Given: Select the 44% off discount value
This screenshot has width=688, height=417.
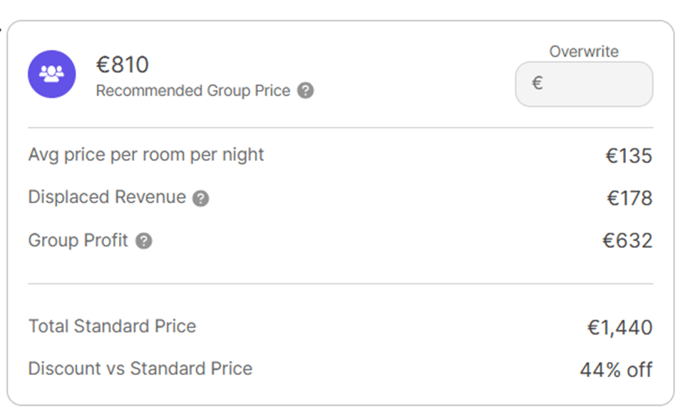Looking at the screenshot, I should (x=615, y=370).
